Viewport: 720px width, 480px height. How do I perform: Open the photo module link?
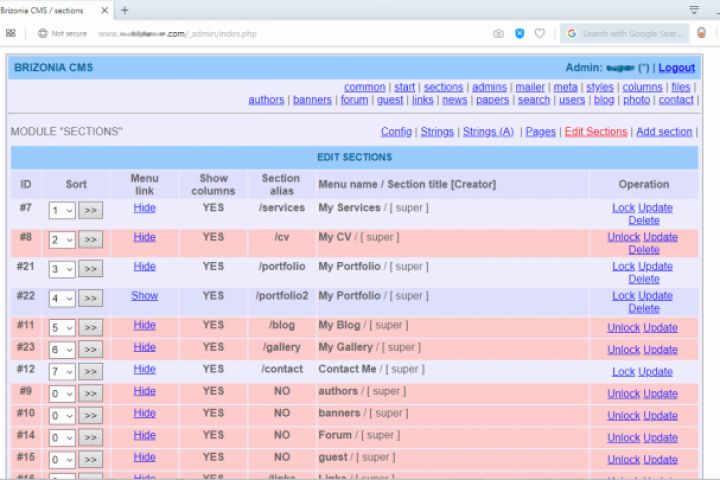(x=636, y=100)
